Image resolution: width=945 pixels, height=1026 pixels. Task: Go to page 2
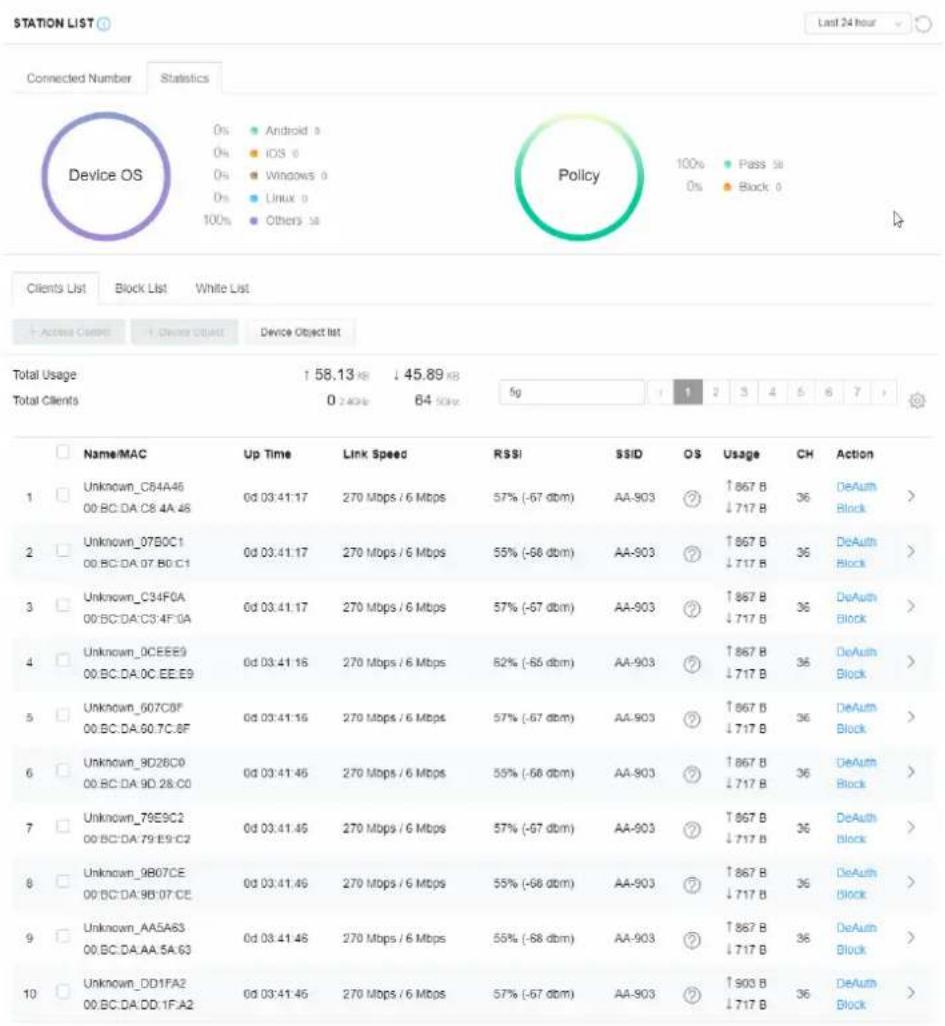[715, 392]
